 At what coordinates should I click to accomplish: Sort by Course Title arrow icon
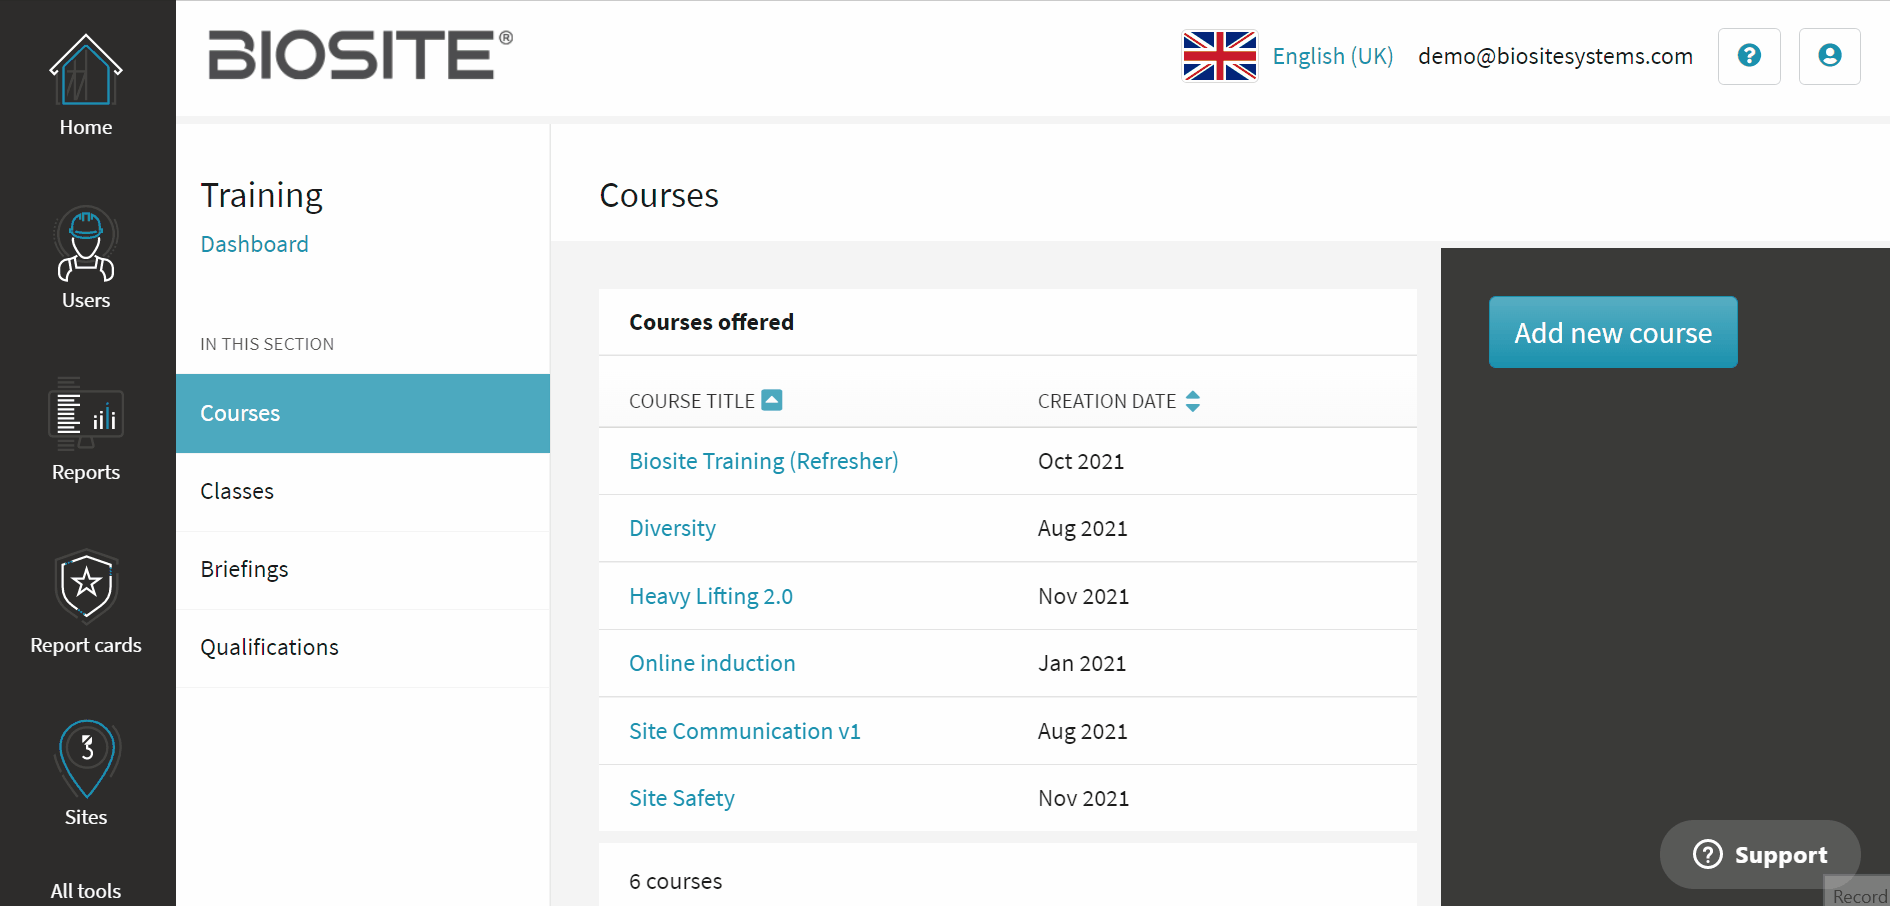(772, 400)
